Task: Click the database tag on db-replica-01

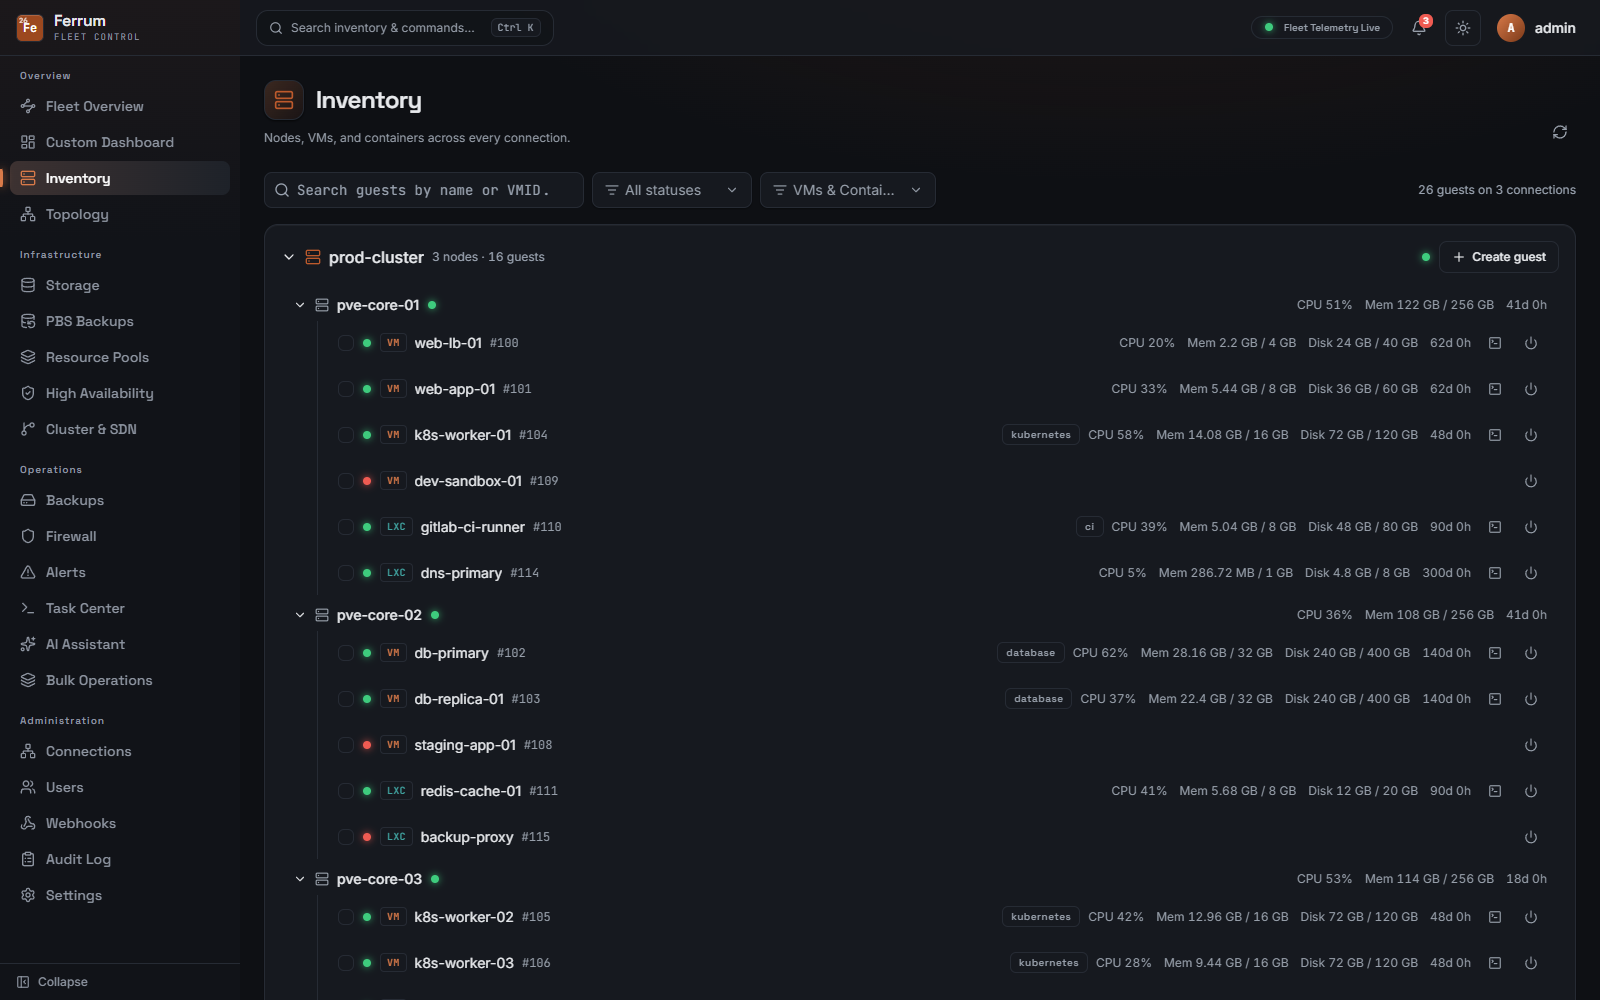Action: tap(1038, 699)
